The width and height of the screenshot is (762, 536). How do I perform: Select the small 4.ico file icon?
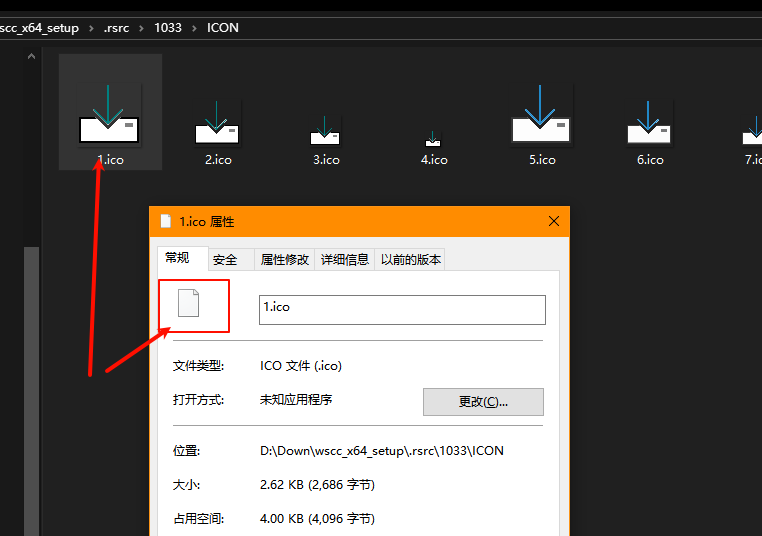tap(433, 138)
